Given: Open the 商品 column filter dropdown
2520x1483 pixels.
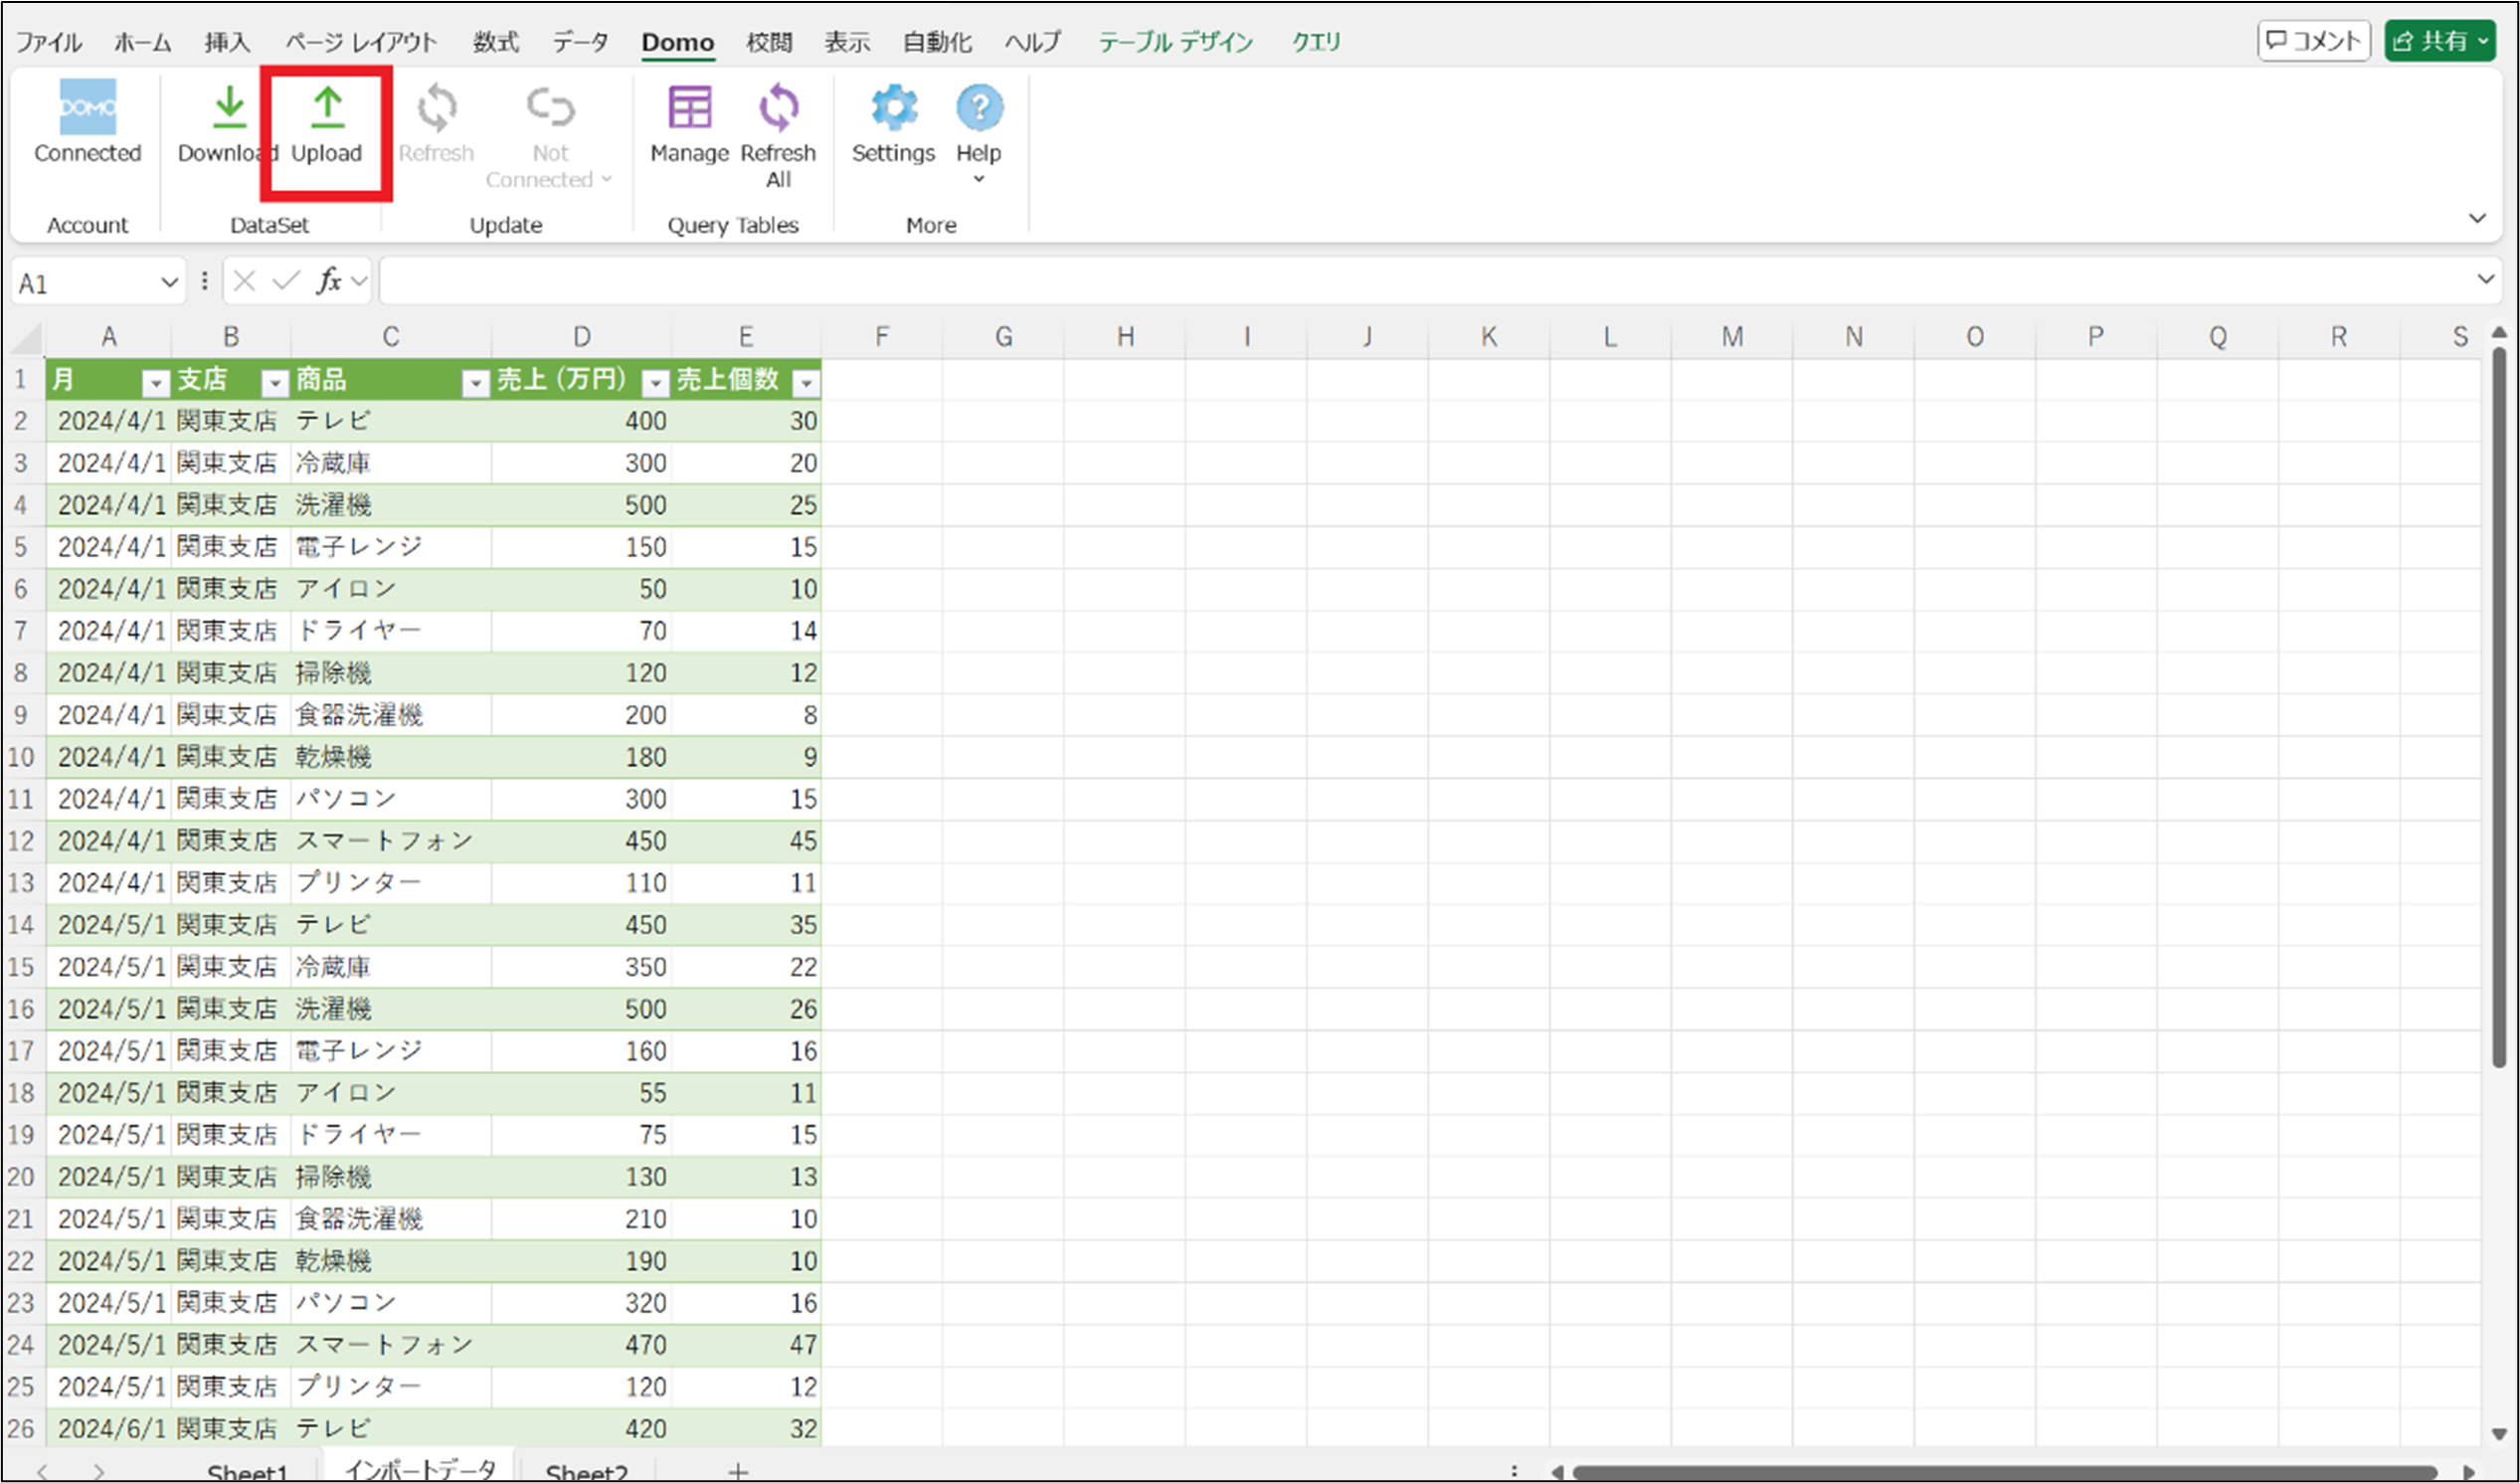Looking at the screenshot, I should point(475,383).
